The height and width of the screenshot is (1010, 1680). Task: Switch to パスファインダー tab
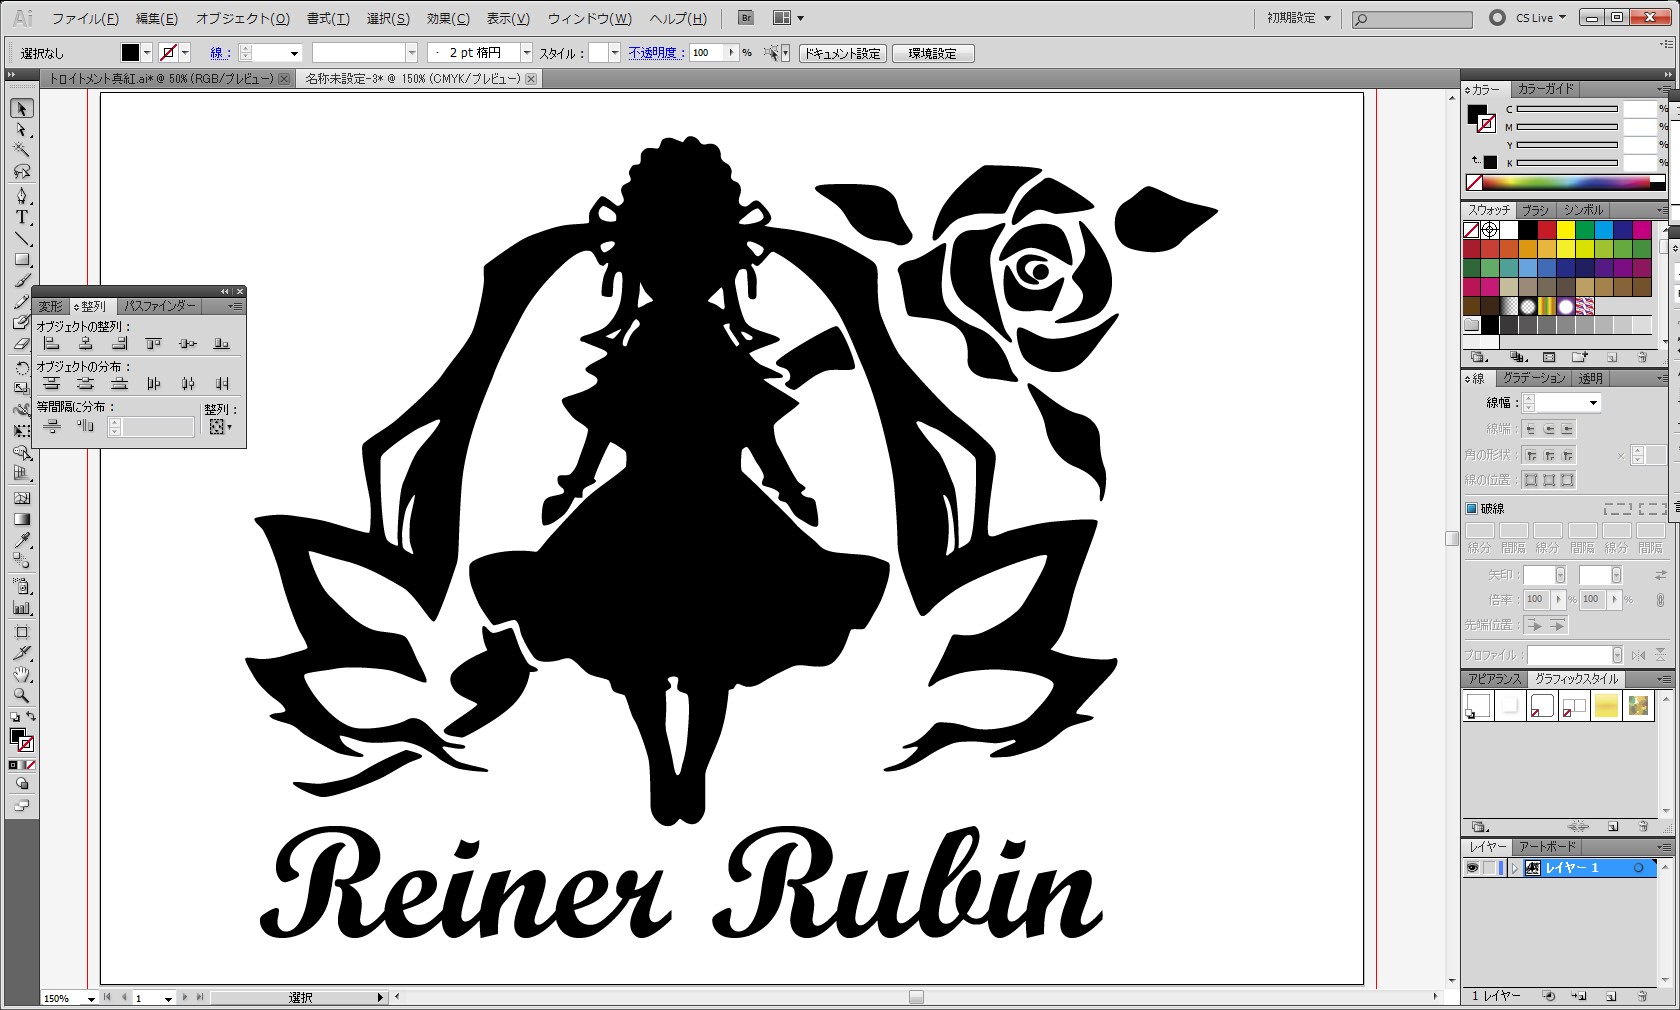[160, 306]
